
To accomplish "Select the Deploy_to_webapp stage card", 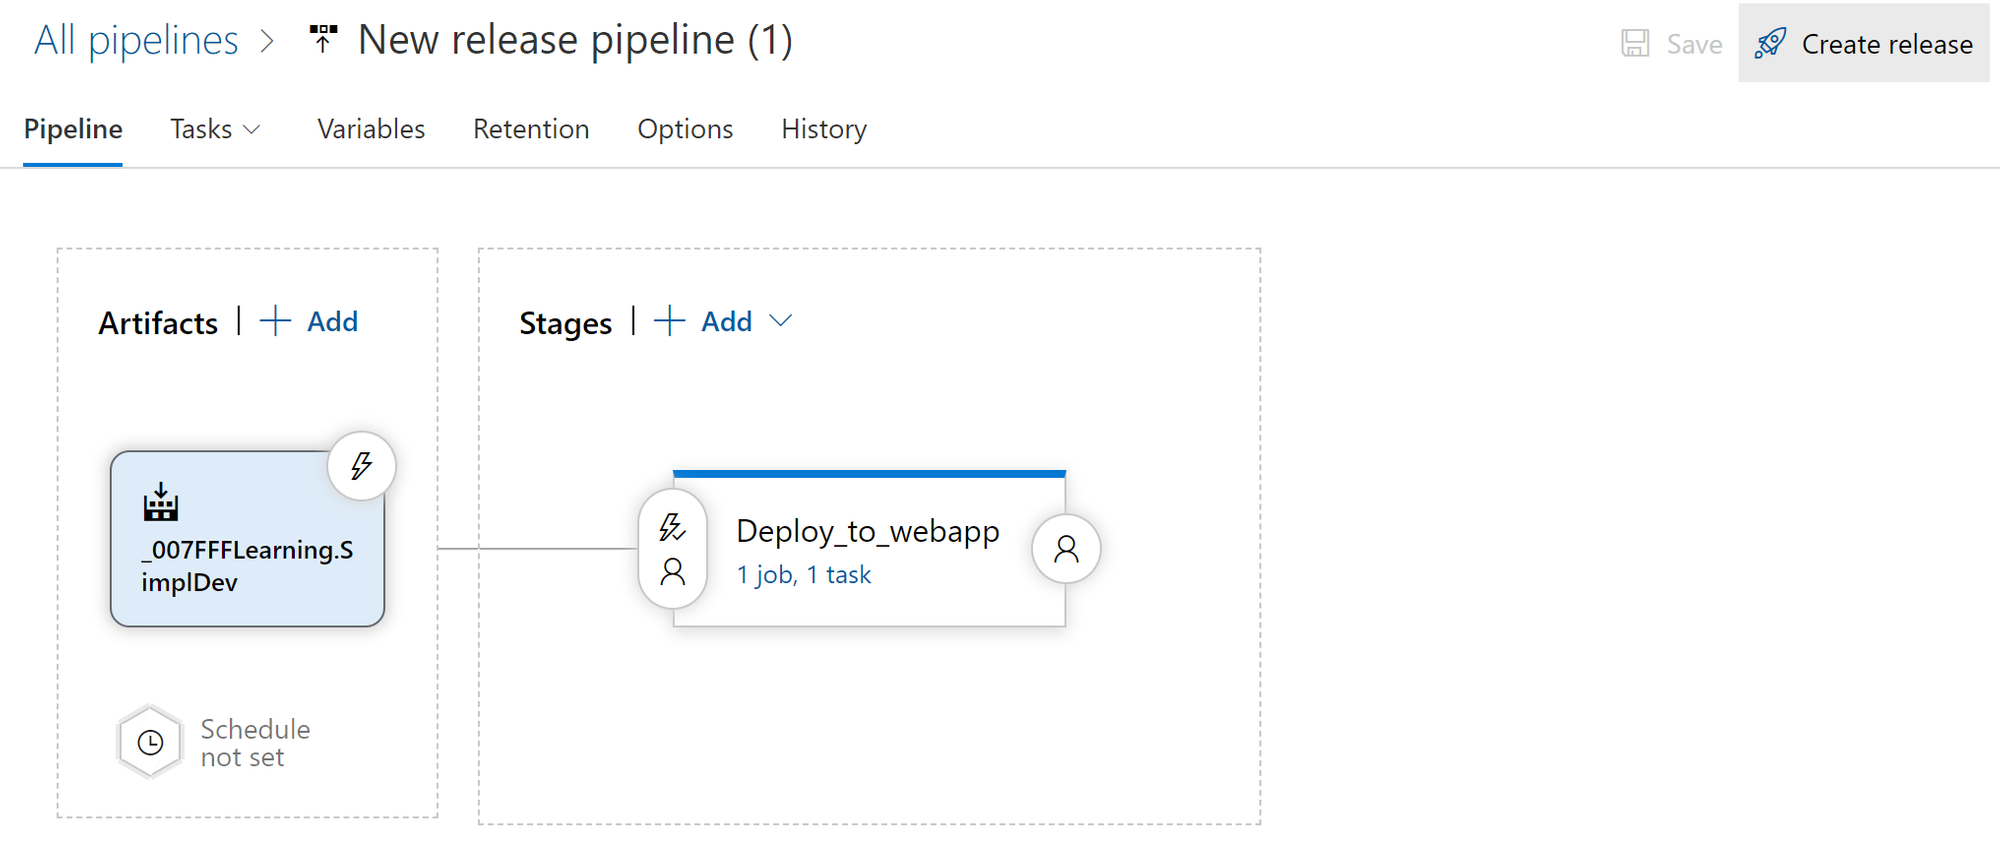I will [869, 531].
